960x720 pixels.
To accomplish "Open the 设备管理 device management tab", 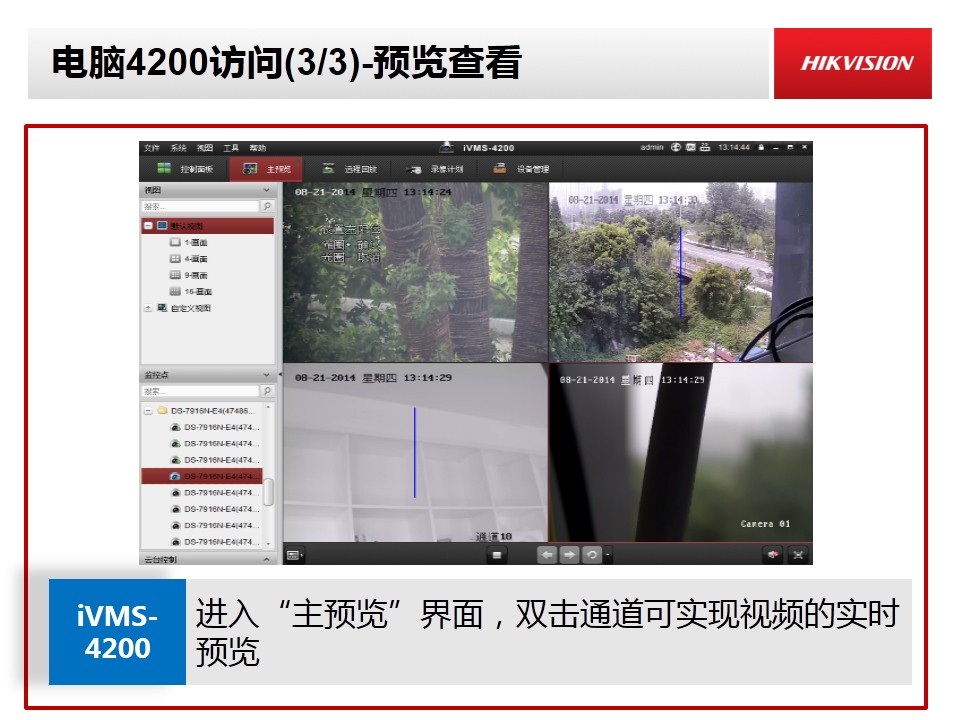I will pyautogui.click(x=522, y=169).
